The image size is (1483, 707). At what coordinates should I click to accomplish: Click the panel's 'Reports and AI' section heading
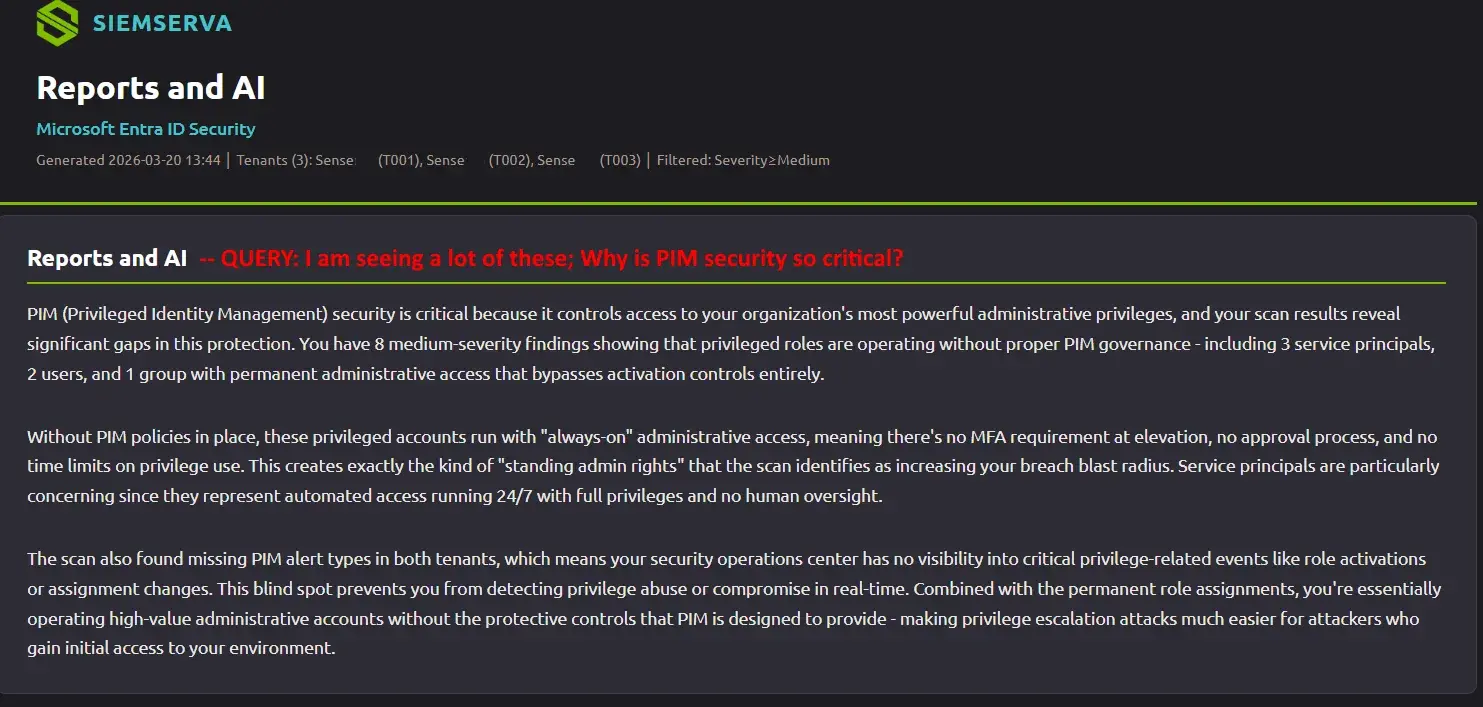107,258
